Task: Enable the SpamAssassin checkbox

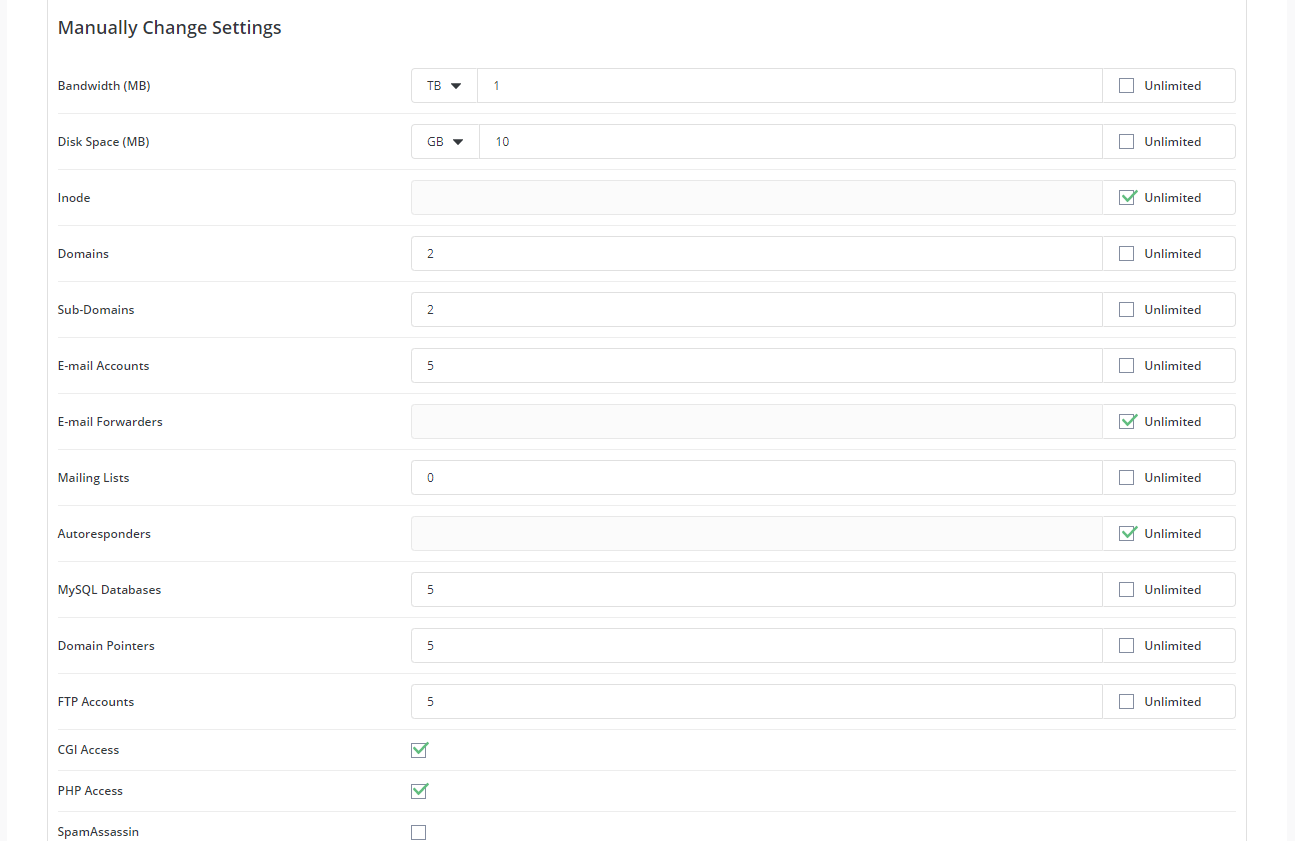Action: click(x=419, y=832)
